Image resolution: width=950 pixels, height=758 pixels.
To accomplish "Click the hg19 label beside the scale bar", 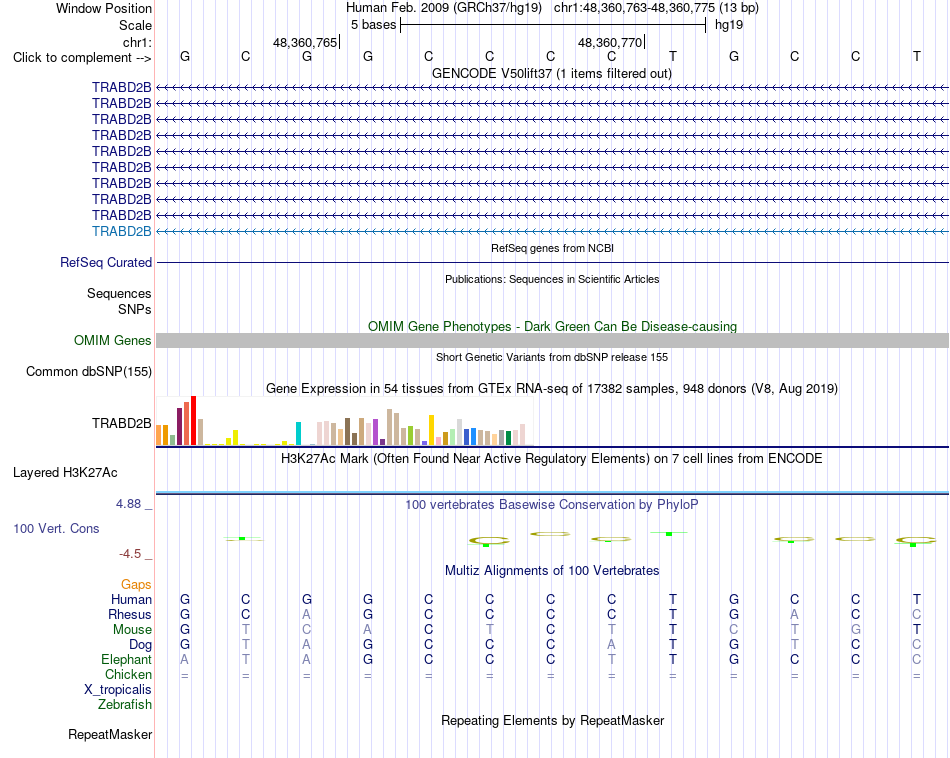I will click(729, 25).
